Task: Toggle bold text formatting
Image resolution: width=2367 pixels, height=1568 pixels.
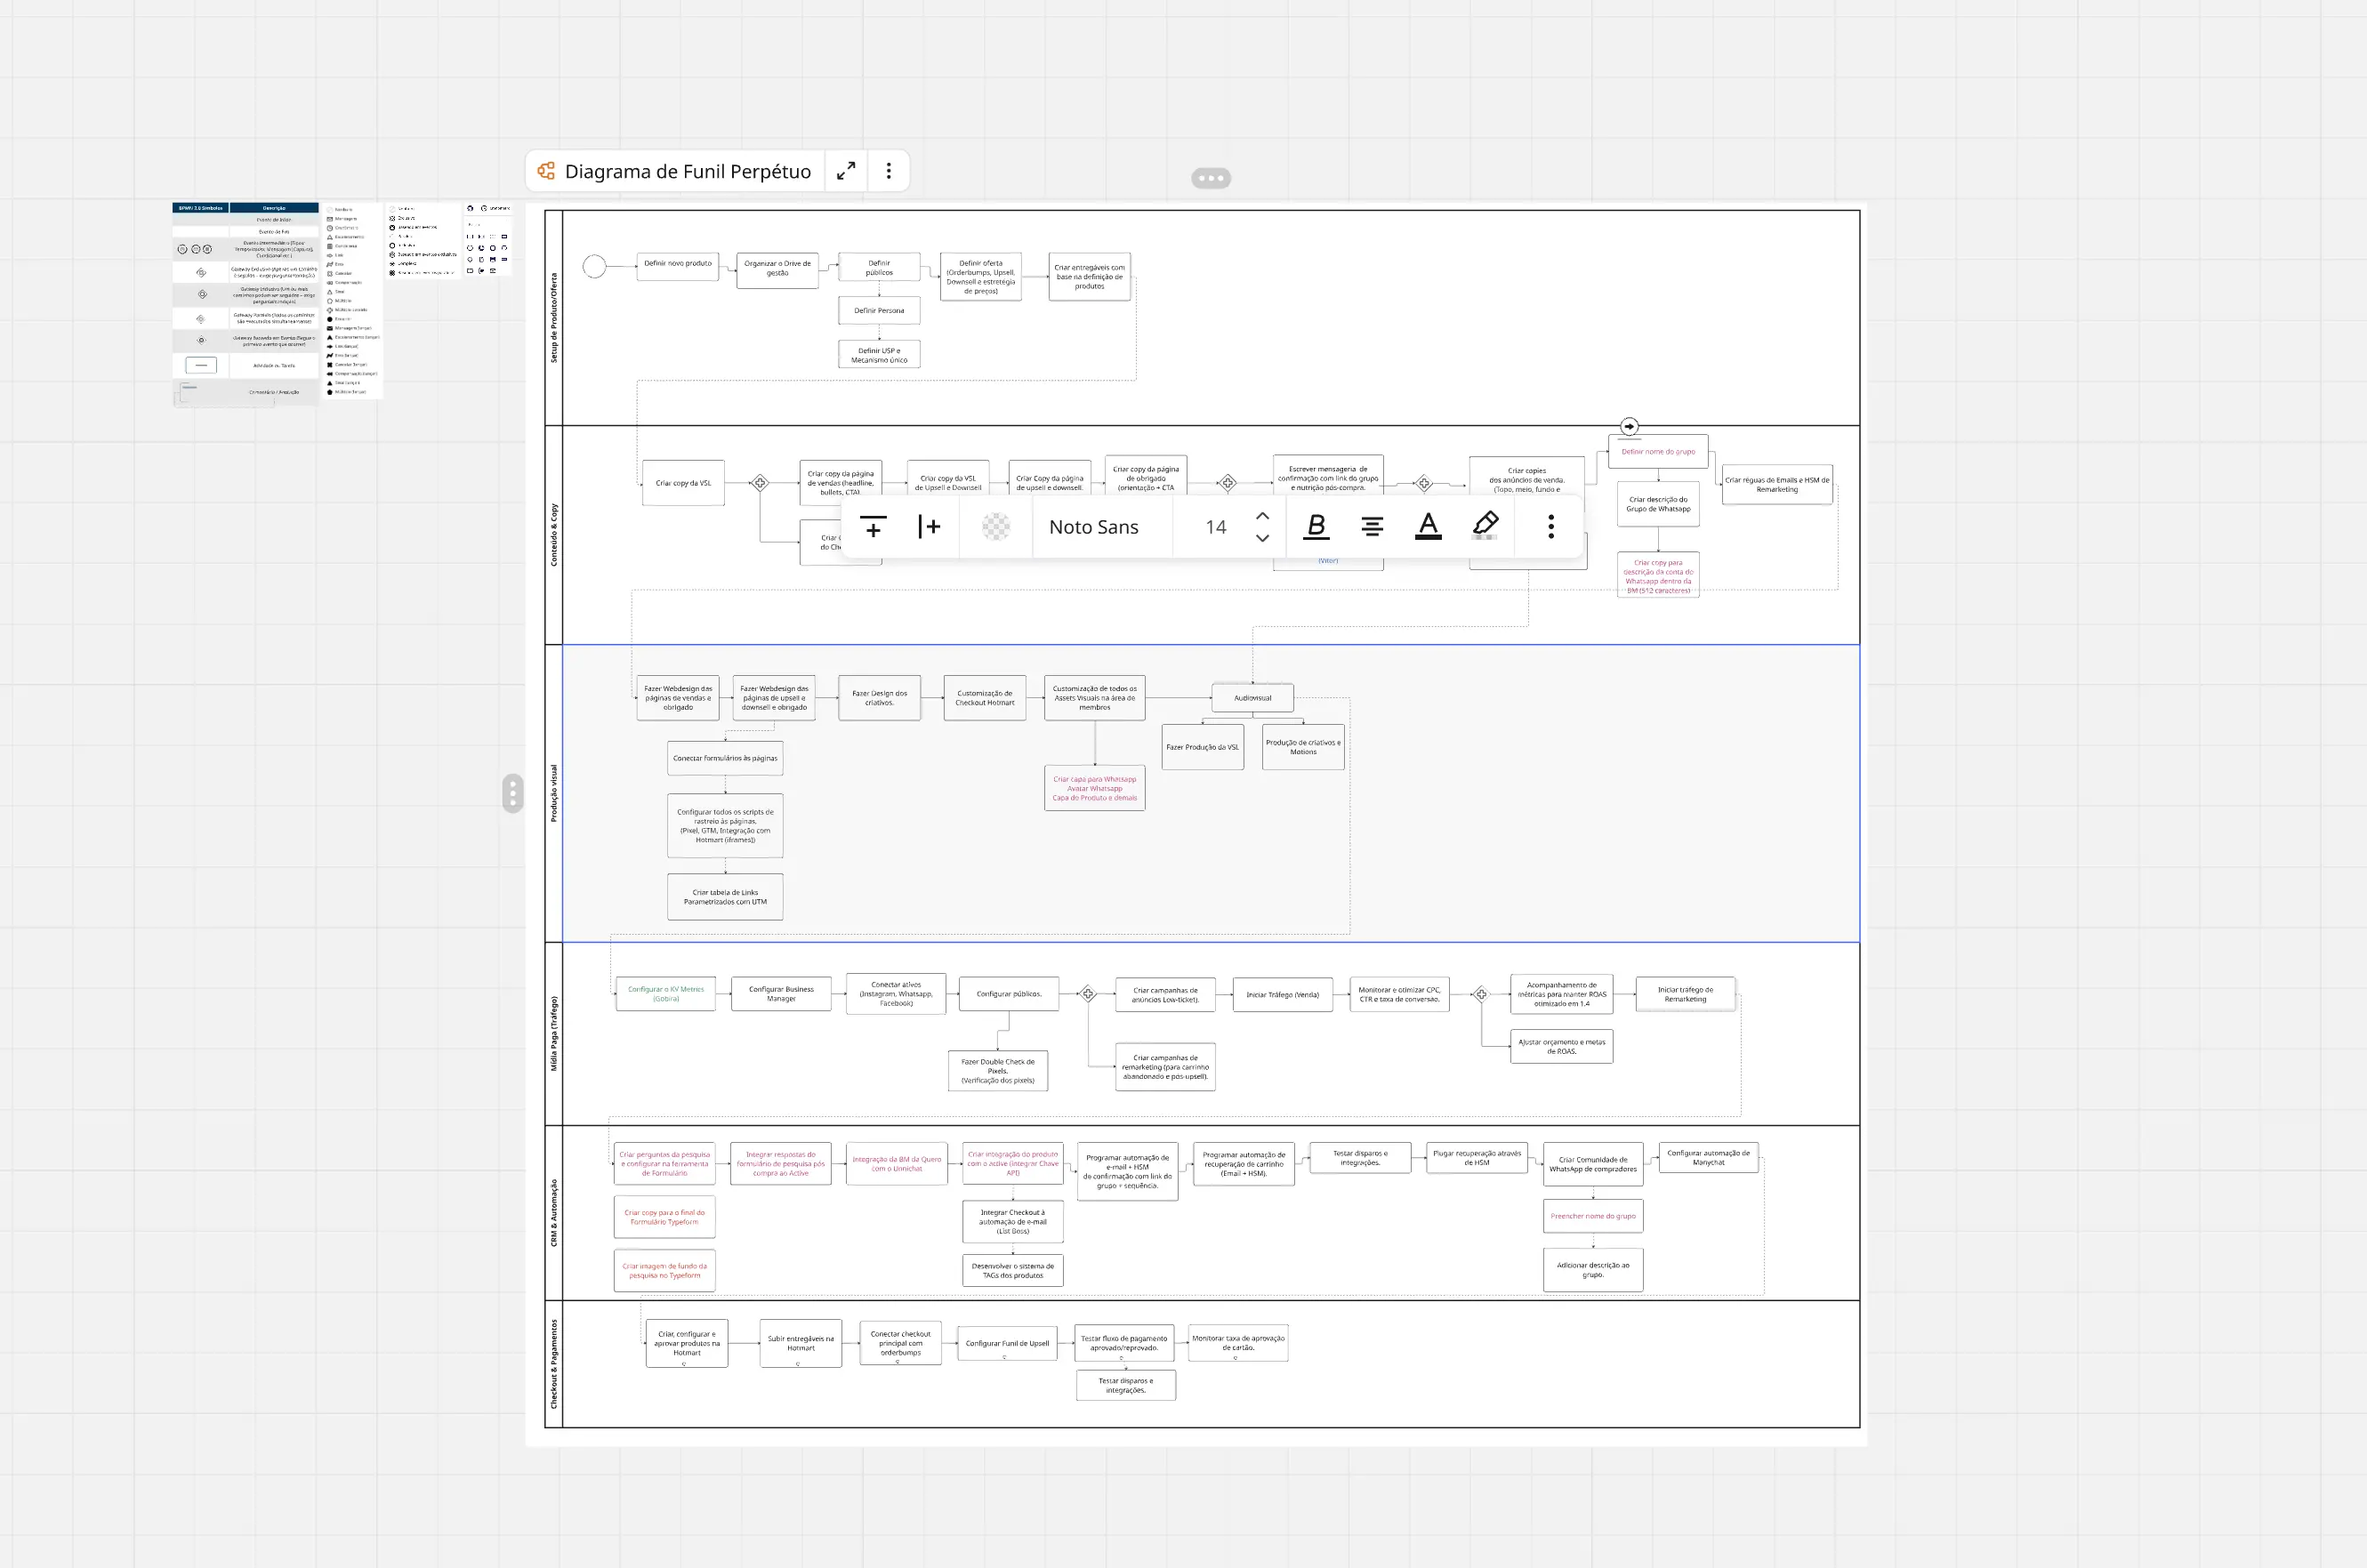Action: coord(1316,527)
